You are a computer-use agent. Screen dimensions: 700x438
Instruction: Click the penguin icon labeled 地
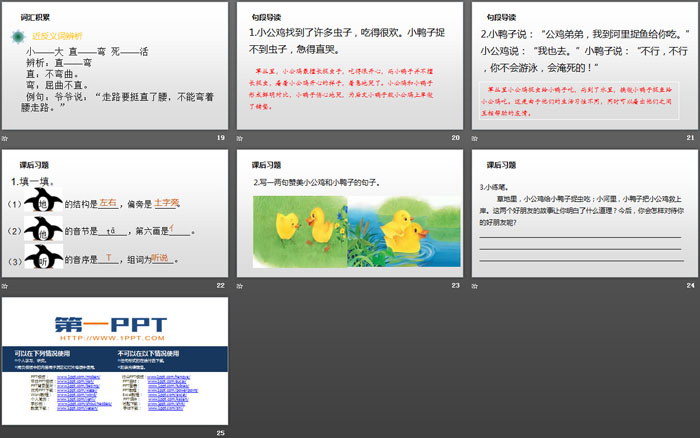coord(43,202)
